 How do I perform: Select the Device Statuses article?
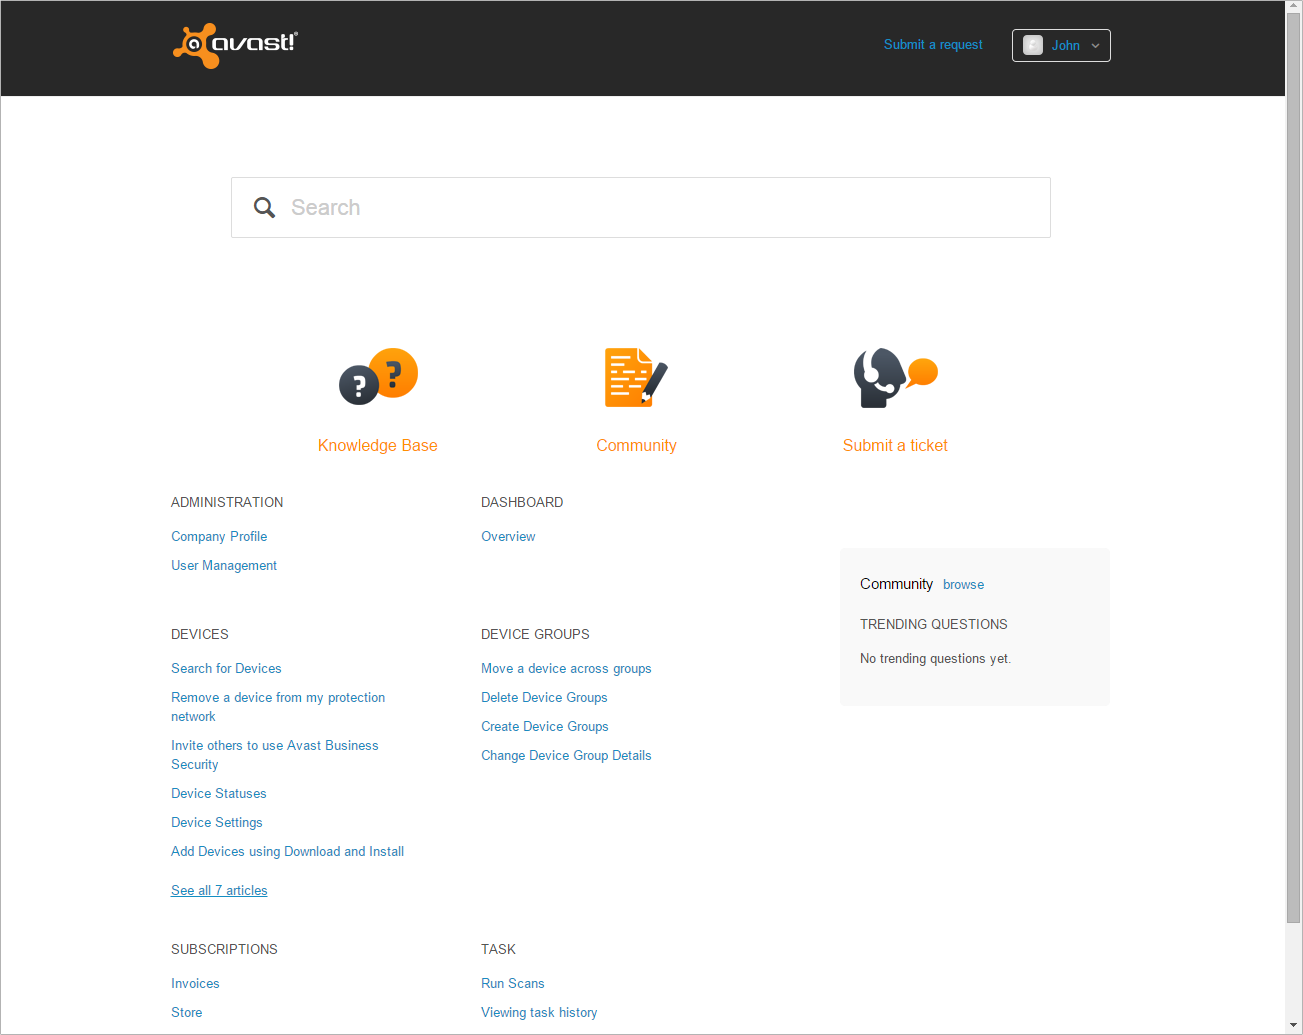pos(219,794)
